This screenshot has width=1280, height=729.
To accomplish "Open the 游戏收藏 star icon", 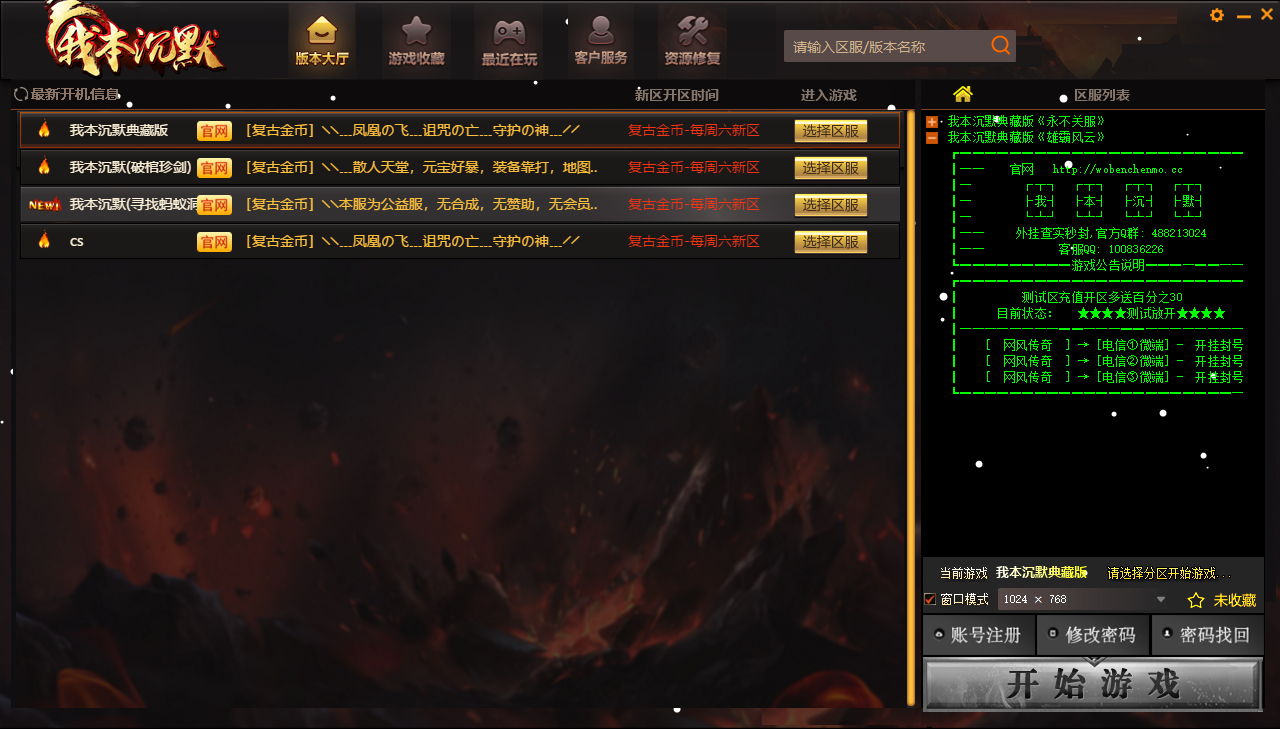I will [416, 31].
